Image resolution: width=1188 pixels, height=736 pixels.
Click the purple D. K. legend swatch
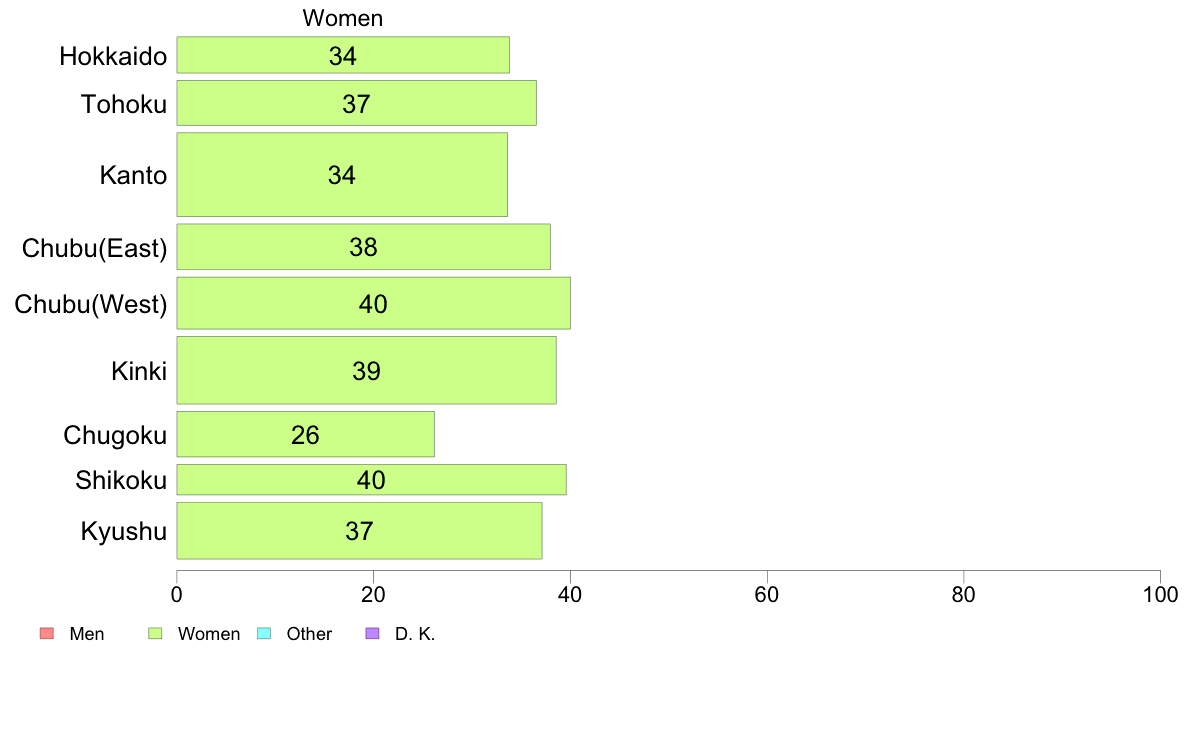[x=372, y=634]
